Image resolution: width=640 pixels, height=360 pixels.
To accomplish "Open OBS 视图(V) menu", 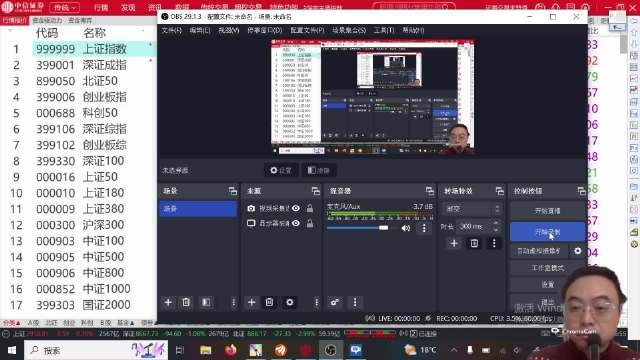I will (229, 30).
